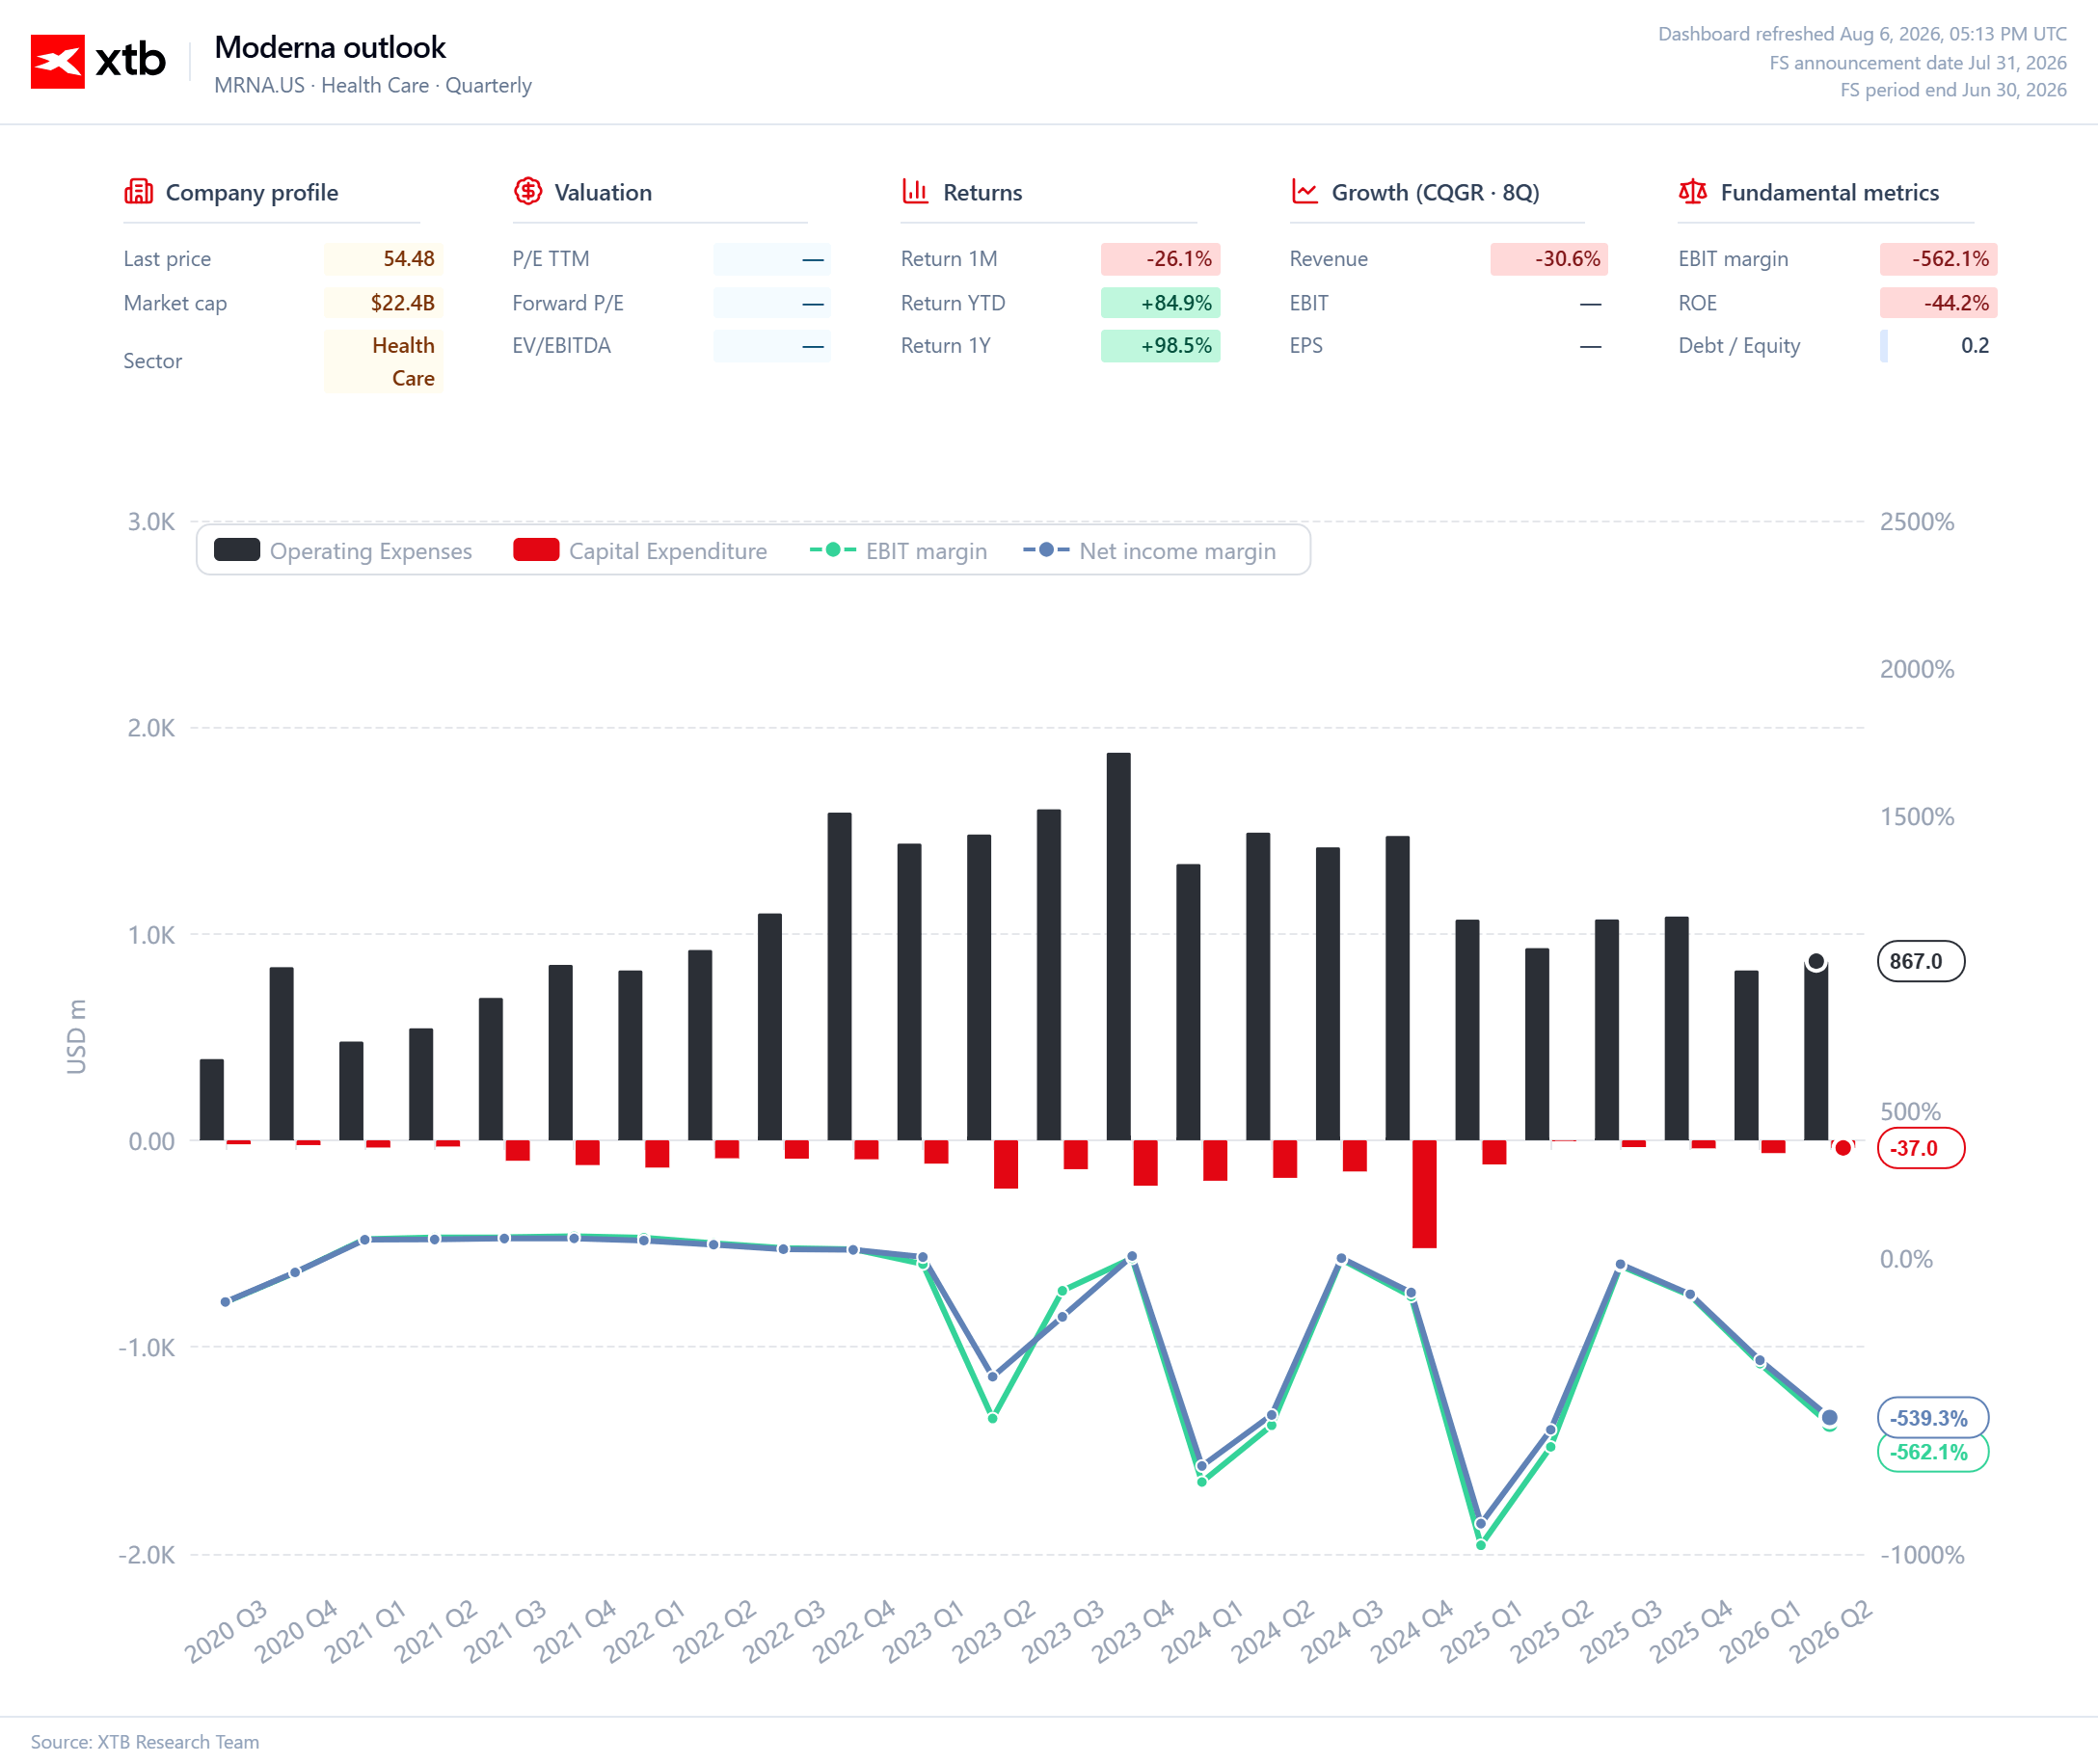Click the Sector value Health Care
This screenshot has width=2098, height=1764.
(383, 361)
